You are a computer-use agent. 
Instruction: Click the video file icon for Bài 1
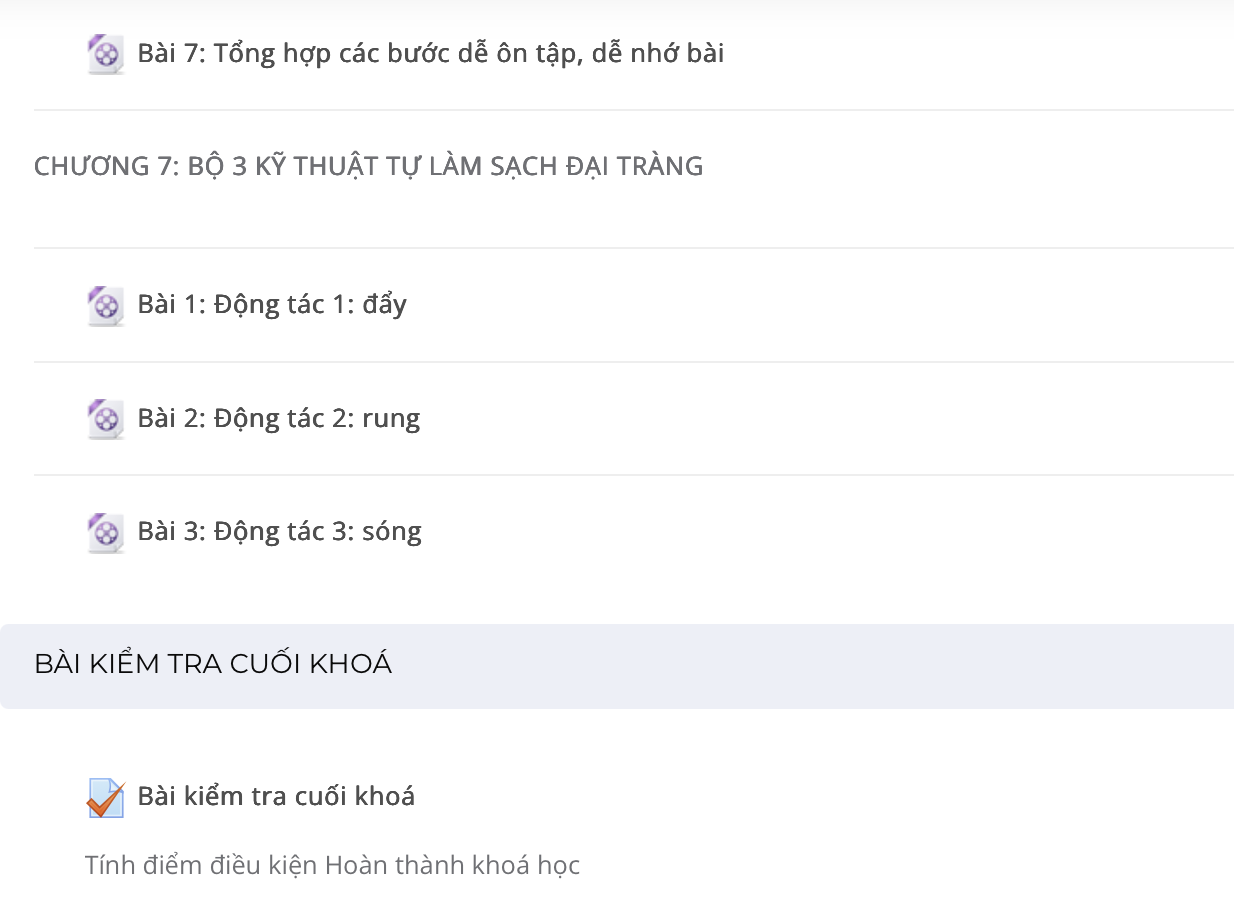click(x=105, y=306)
